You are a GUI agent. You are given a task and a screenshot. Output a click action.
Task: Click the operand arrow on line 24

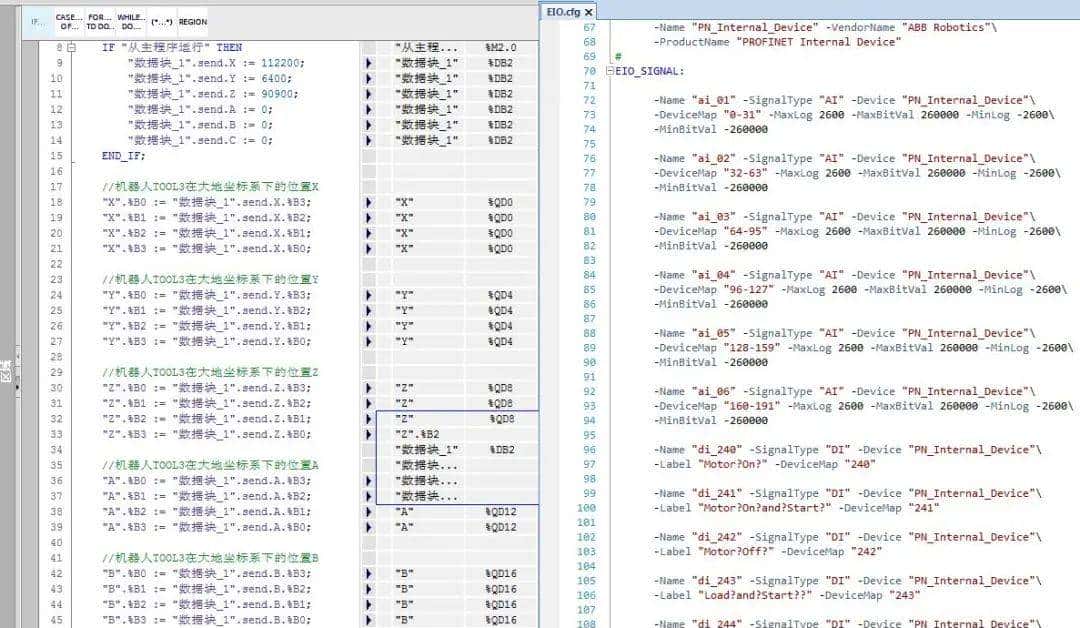[368, 295]
